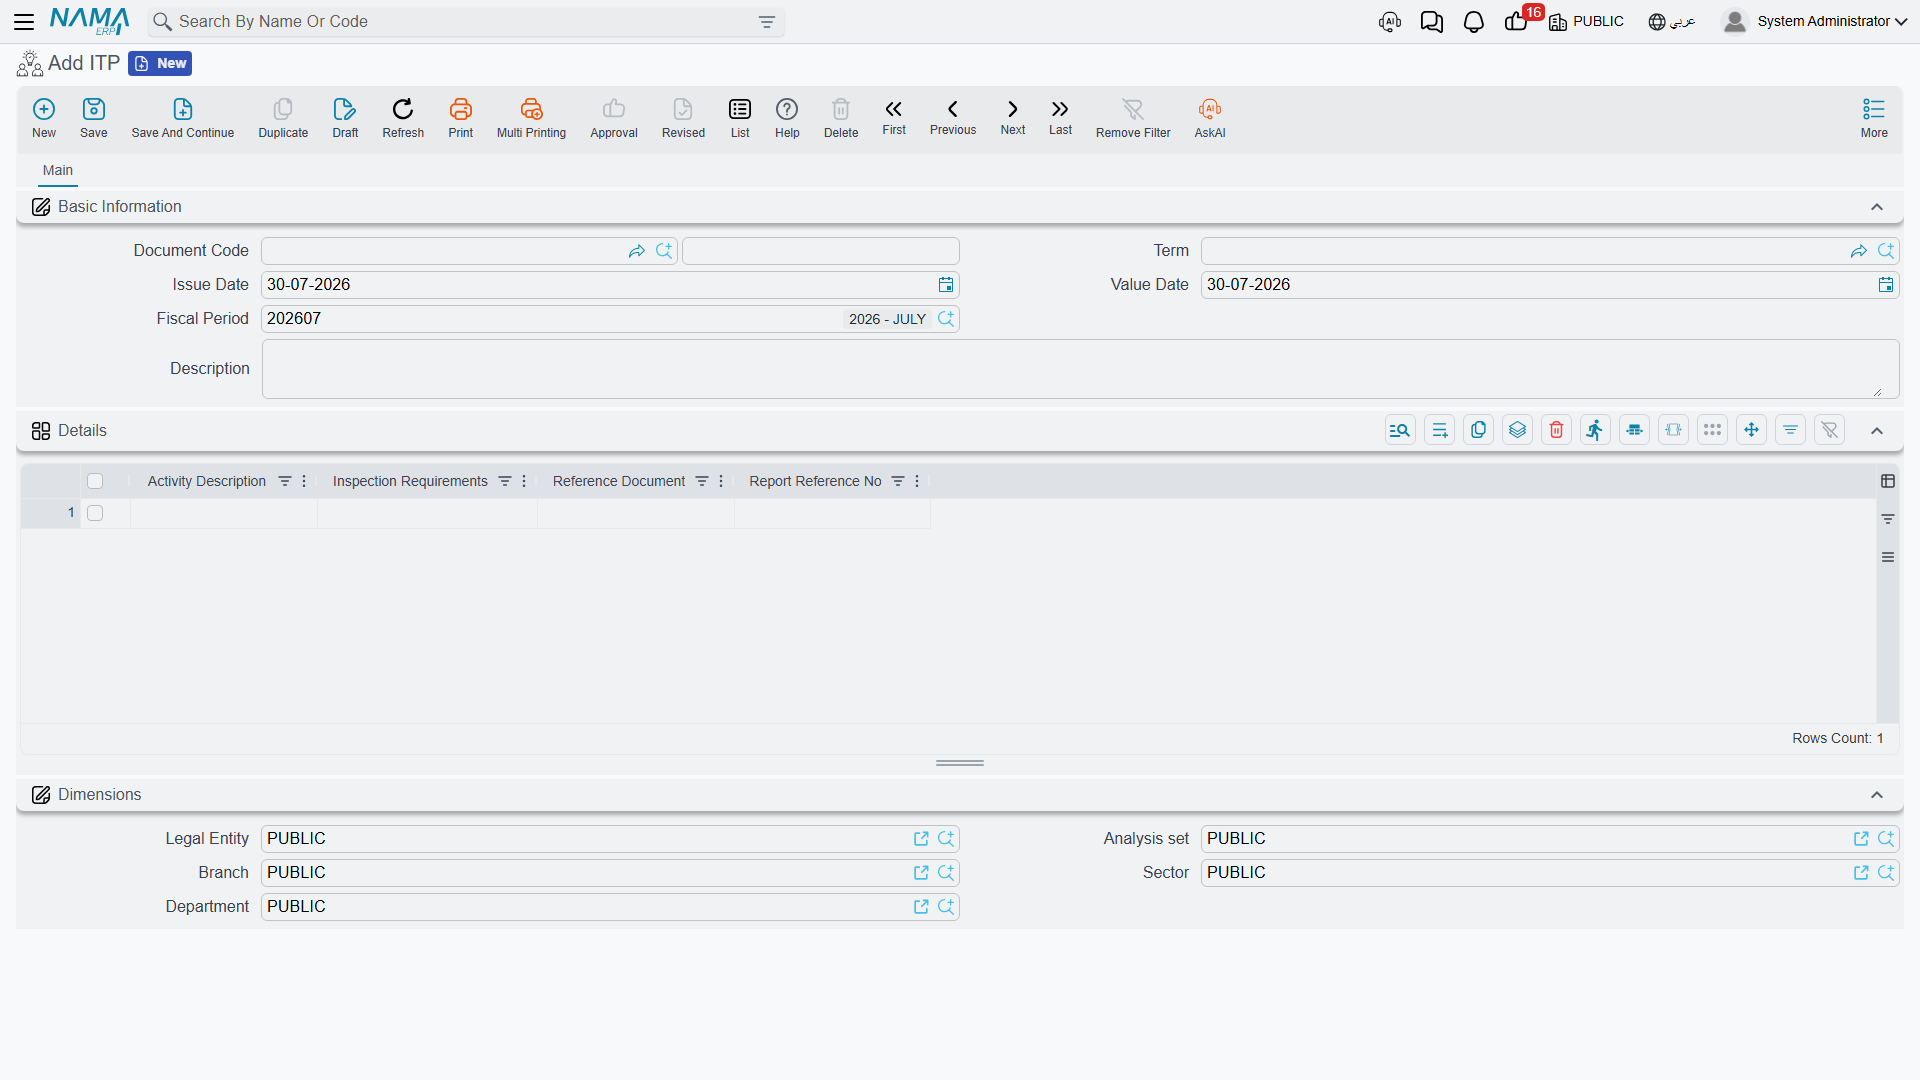
Task: Click Details grid search rows icon
Action: (1400, 430)
